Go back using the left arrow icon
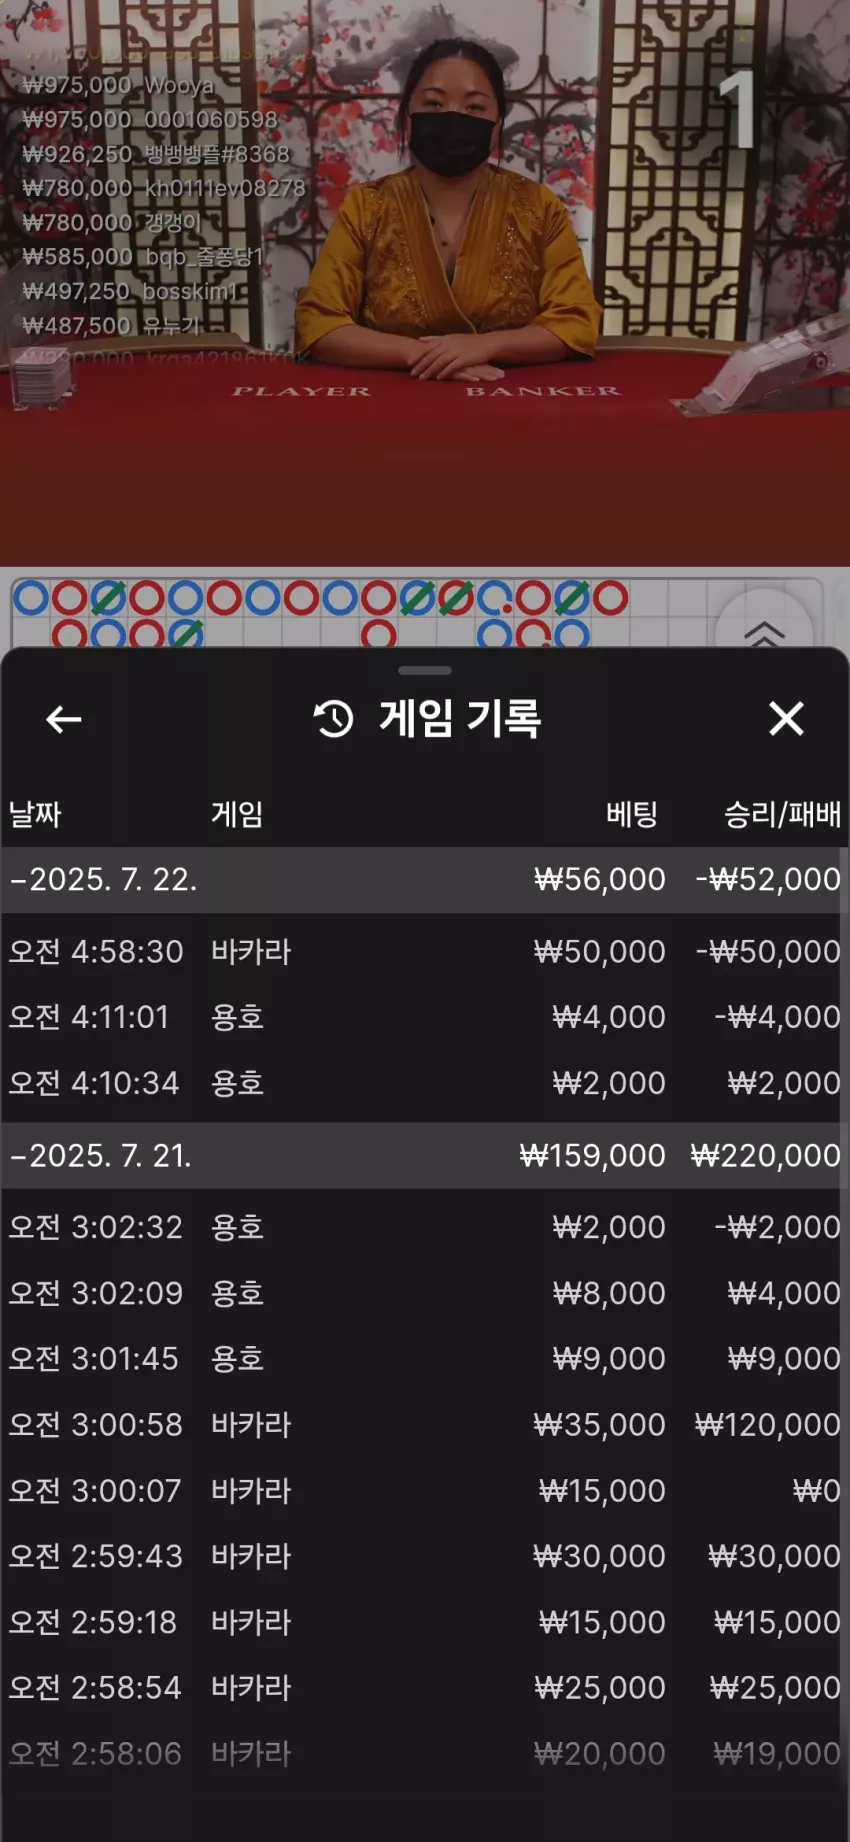Image resolution: width=850 pixels, height=1842 pixels. [64, 719]
